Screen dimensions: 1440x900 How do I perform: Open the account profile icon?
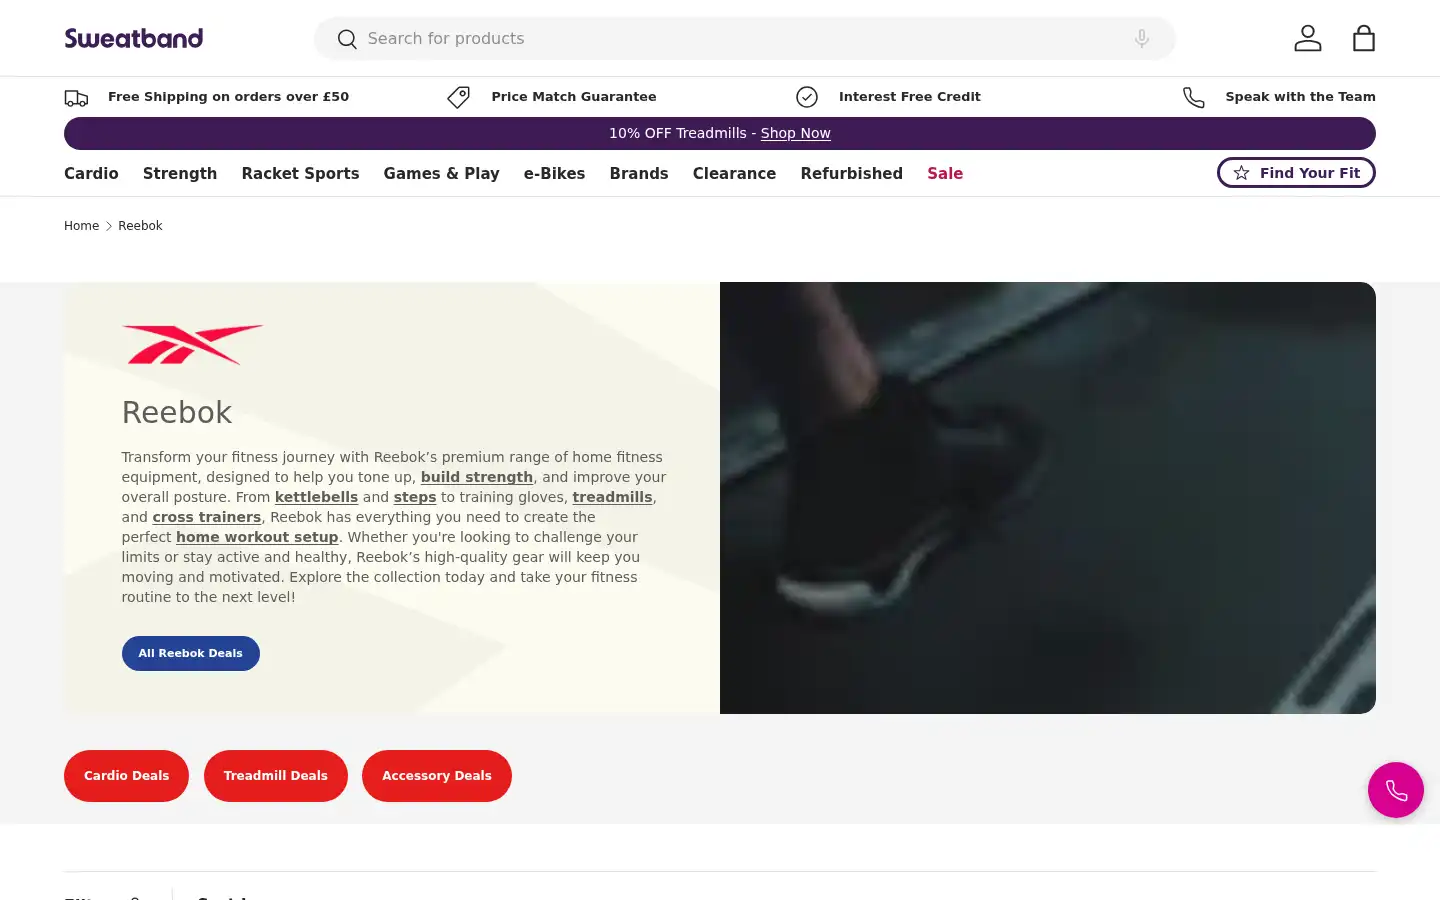point(1307,38)
